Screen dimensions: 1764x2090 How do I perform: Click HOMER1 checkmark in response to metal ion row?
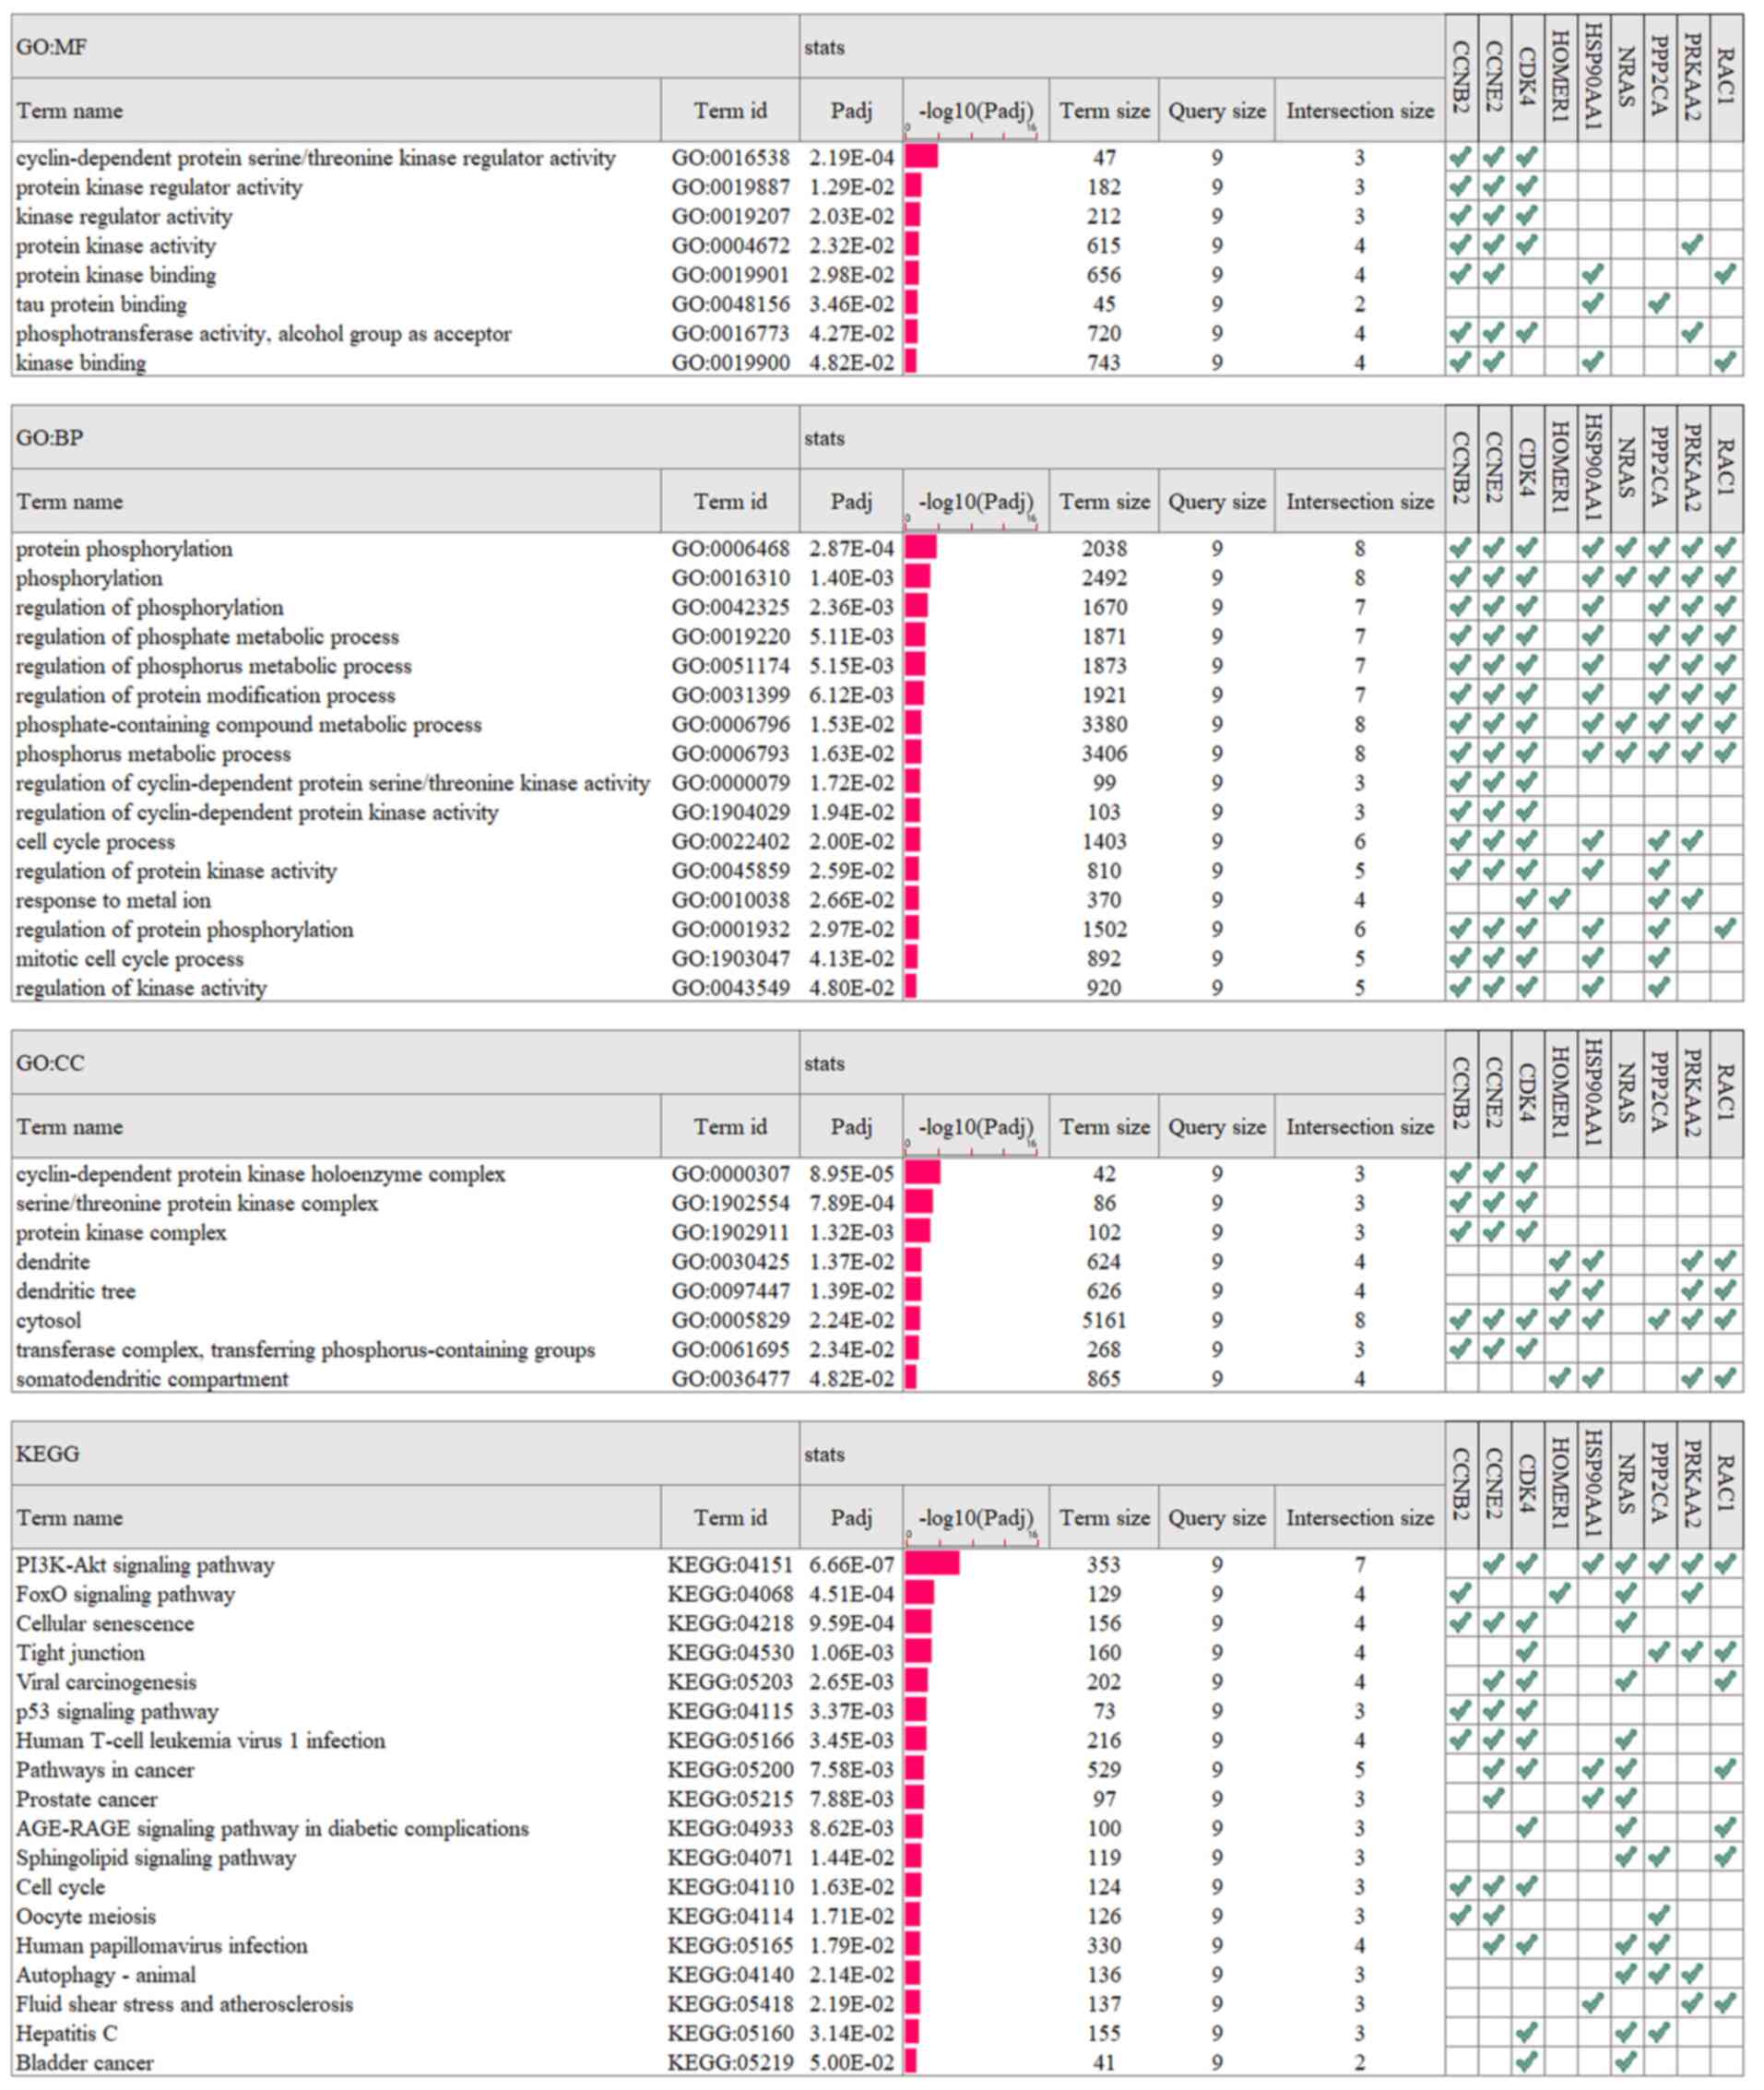[1560, 900]
